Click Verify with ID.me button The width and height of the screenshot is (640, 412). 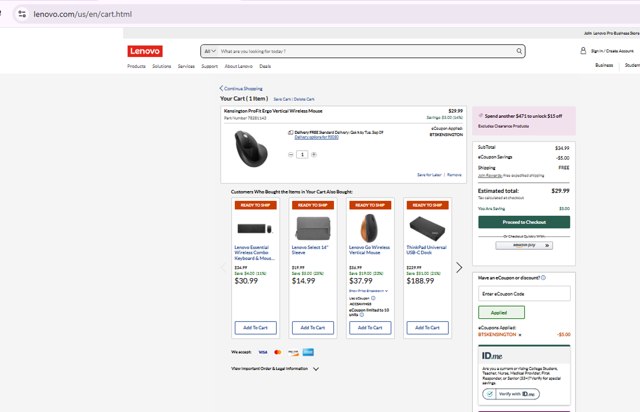(511, 394)
